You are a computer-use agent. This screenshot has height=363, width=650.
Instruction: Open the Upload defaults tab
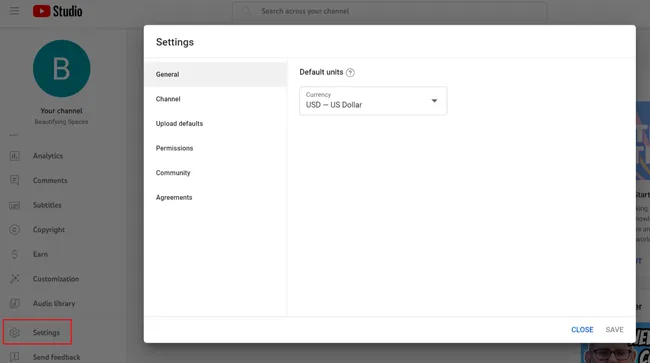coord(216,123)
